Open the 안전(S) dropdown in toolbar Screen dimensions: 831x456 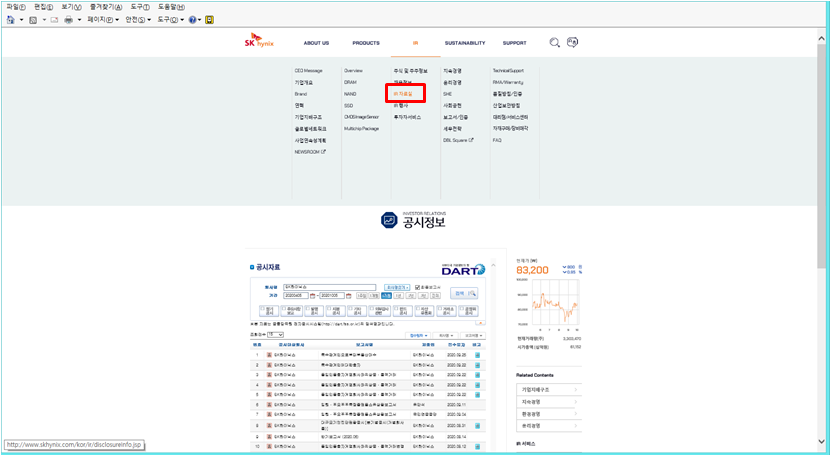pos(138,20)
